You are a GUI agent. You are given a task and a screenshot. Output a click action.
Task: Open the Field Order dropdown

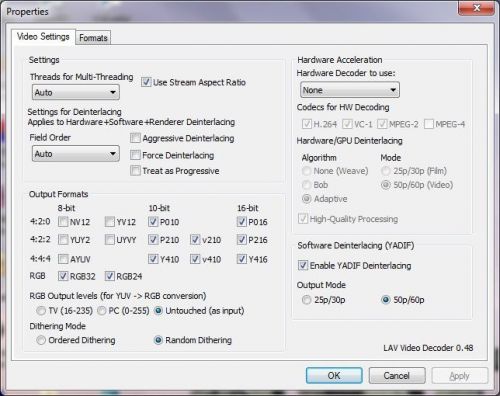[x=76, y=154]
